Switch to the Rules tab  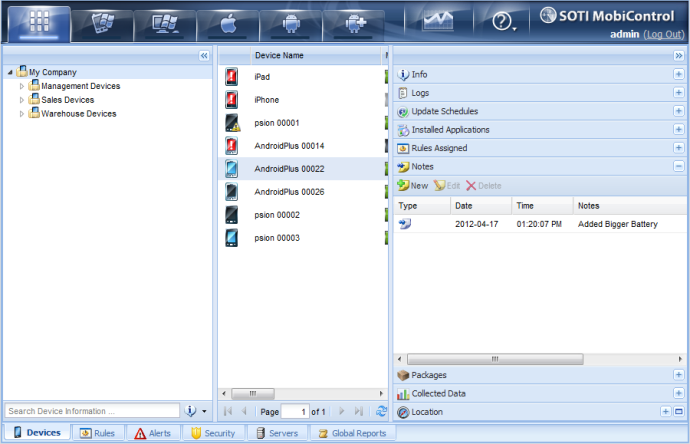(x=98, y=433)
